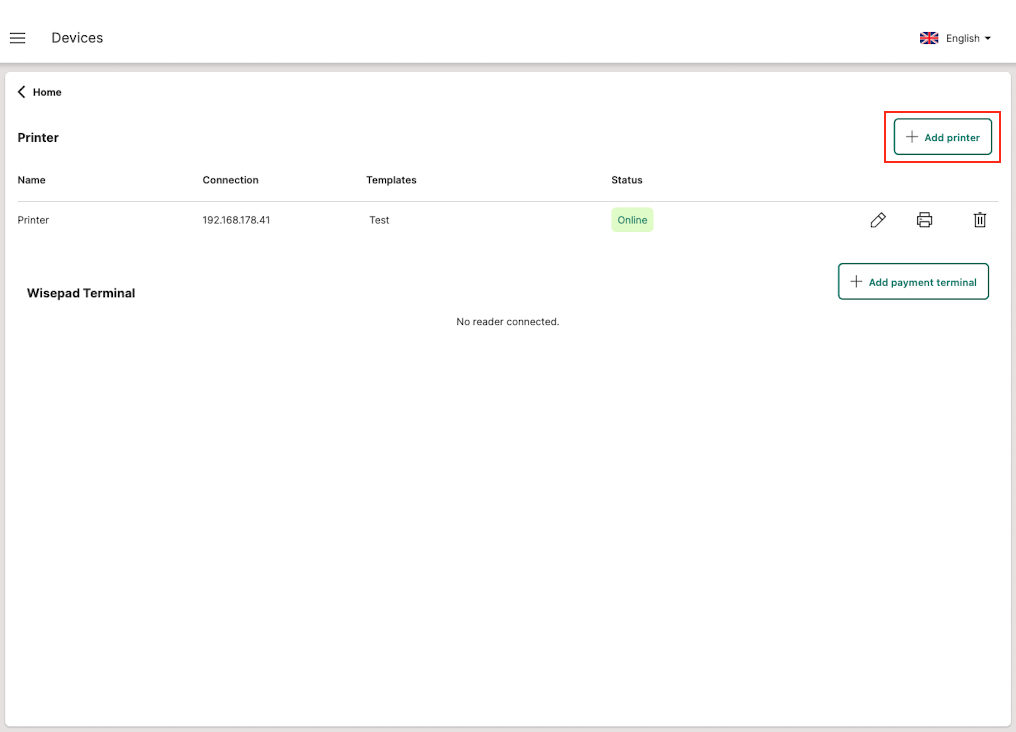Click the Test template entry
The height and width of the screenshot is (732, 1016).
(x=379, y=220)
